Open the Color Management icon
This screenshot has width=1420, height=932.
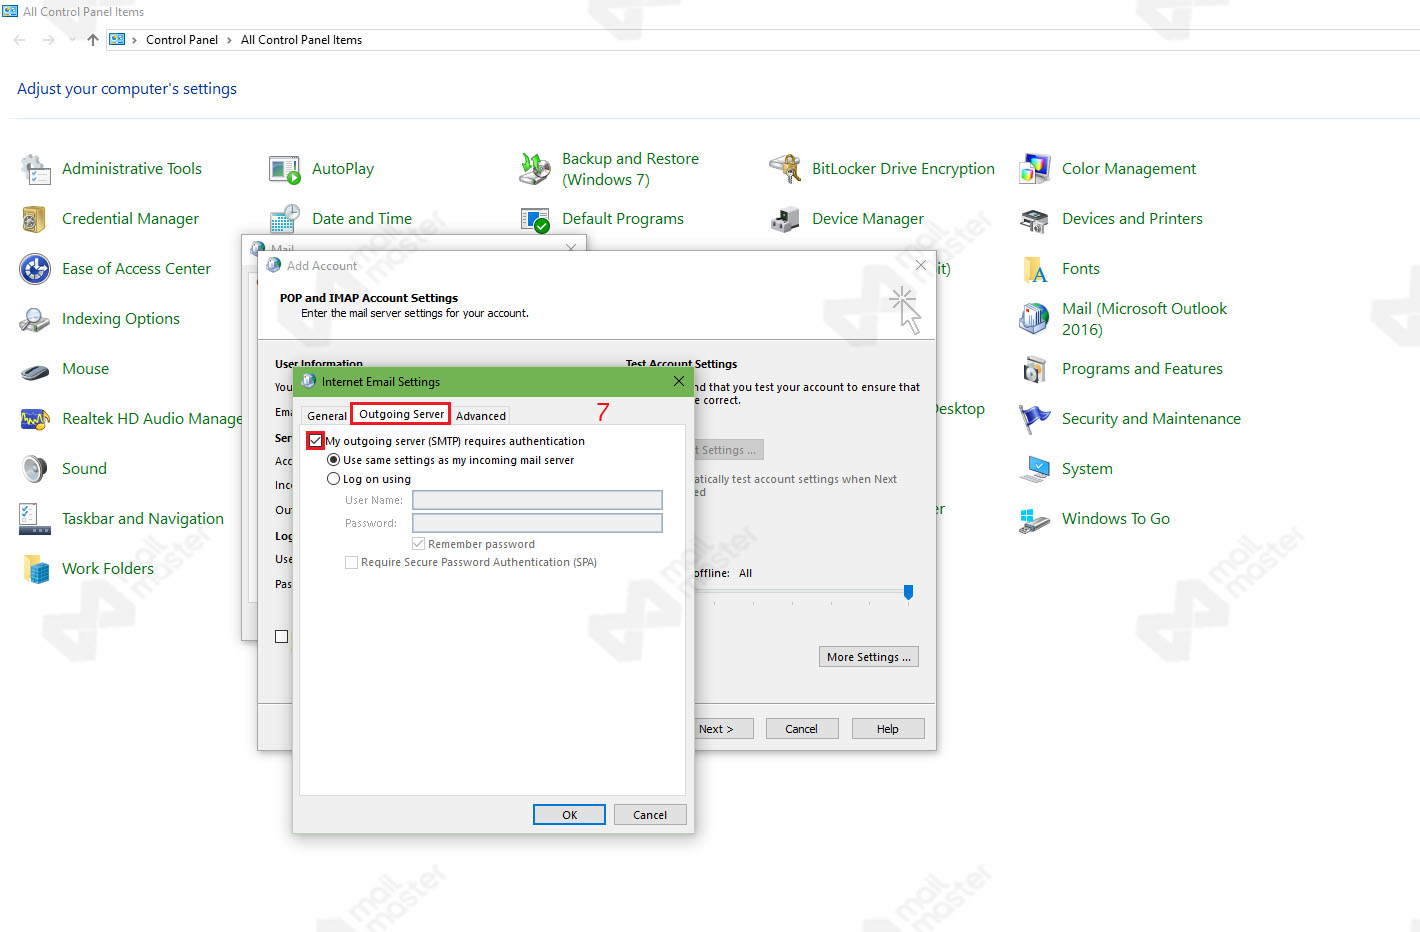[x=1034, y=169]
